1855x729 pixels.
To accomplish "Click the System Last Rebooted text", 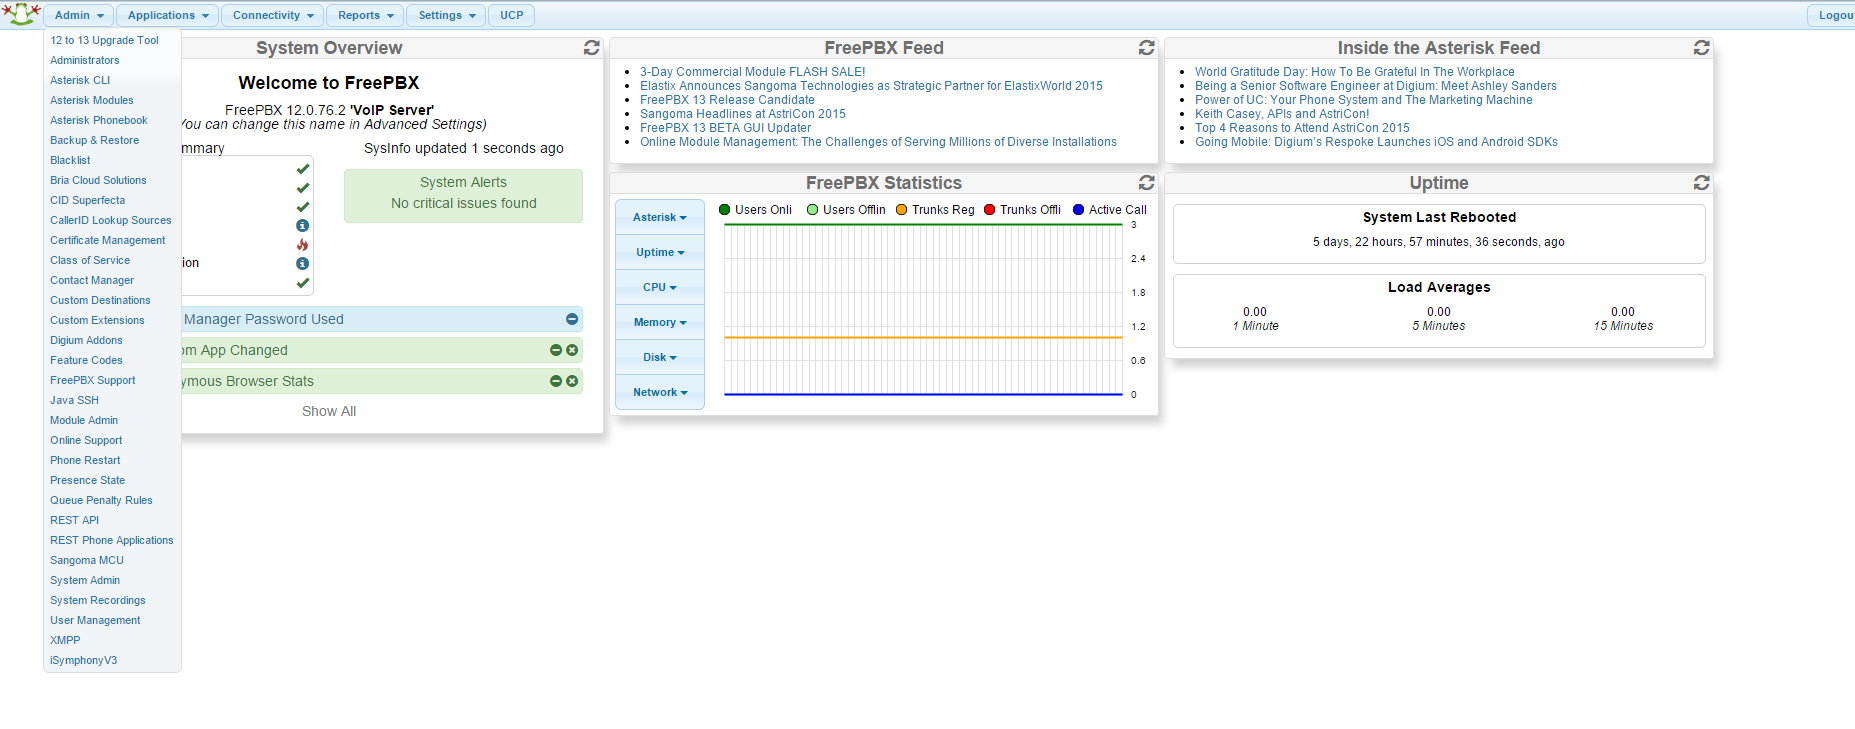I will tap(1439, 217).
